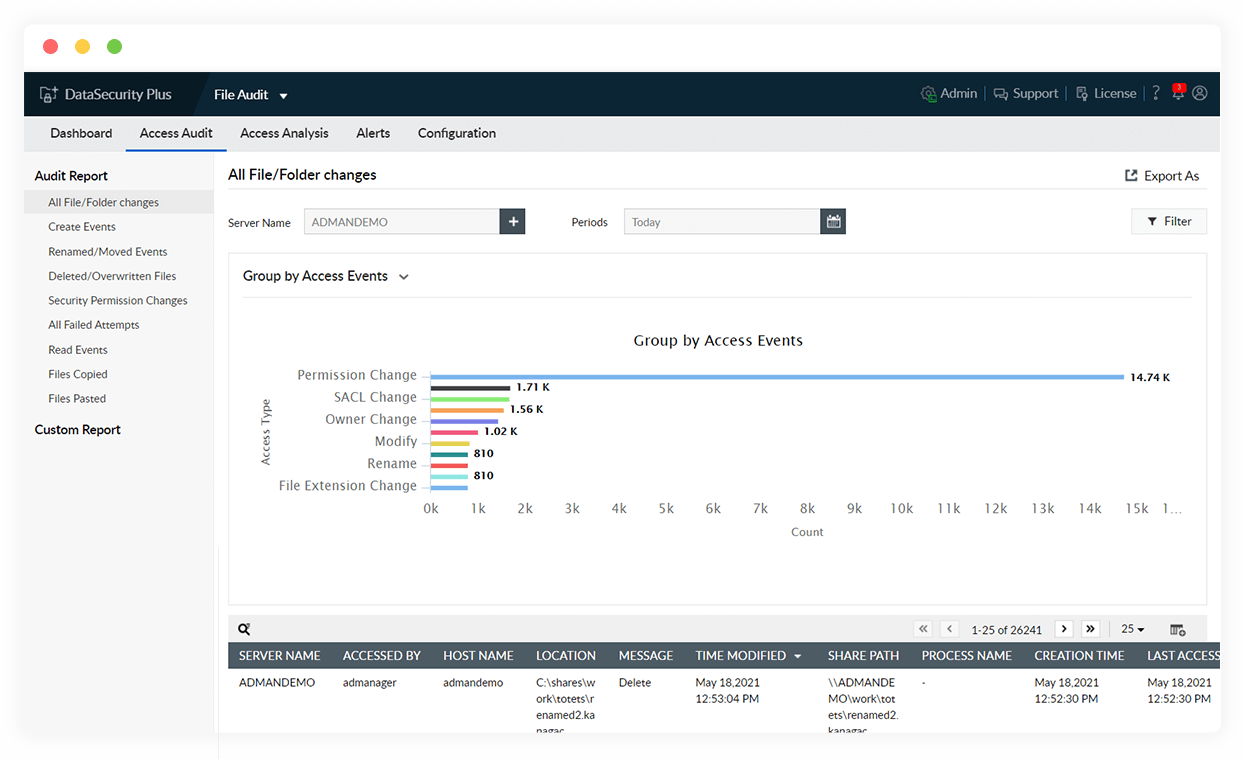The height and width of the screenshot is (759, 1245).
Task: Switch to the Access Analysis tab
Action: point(284,133)
